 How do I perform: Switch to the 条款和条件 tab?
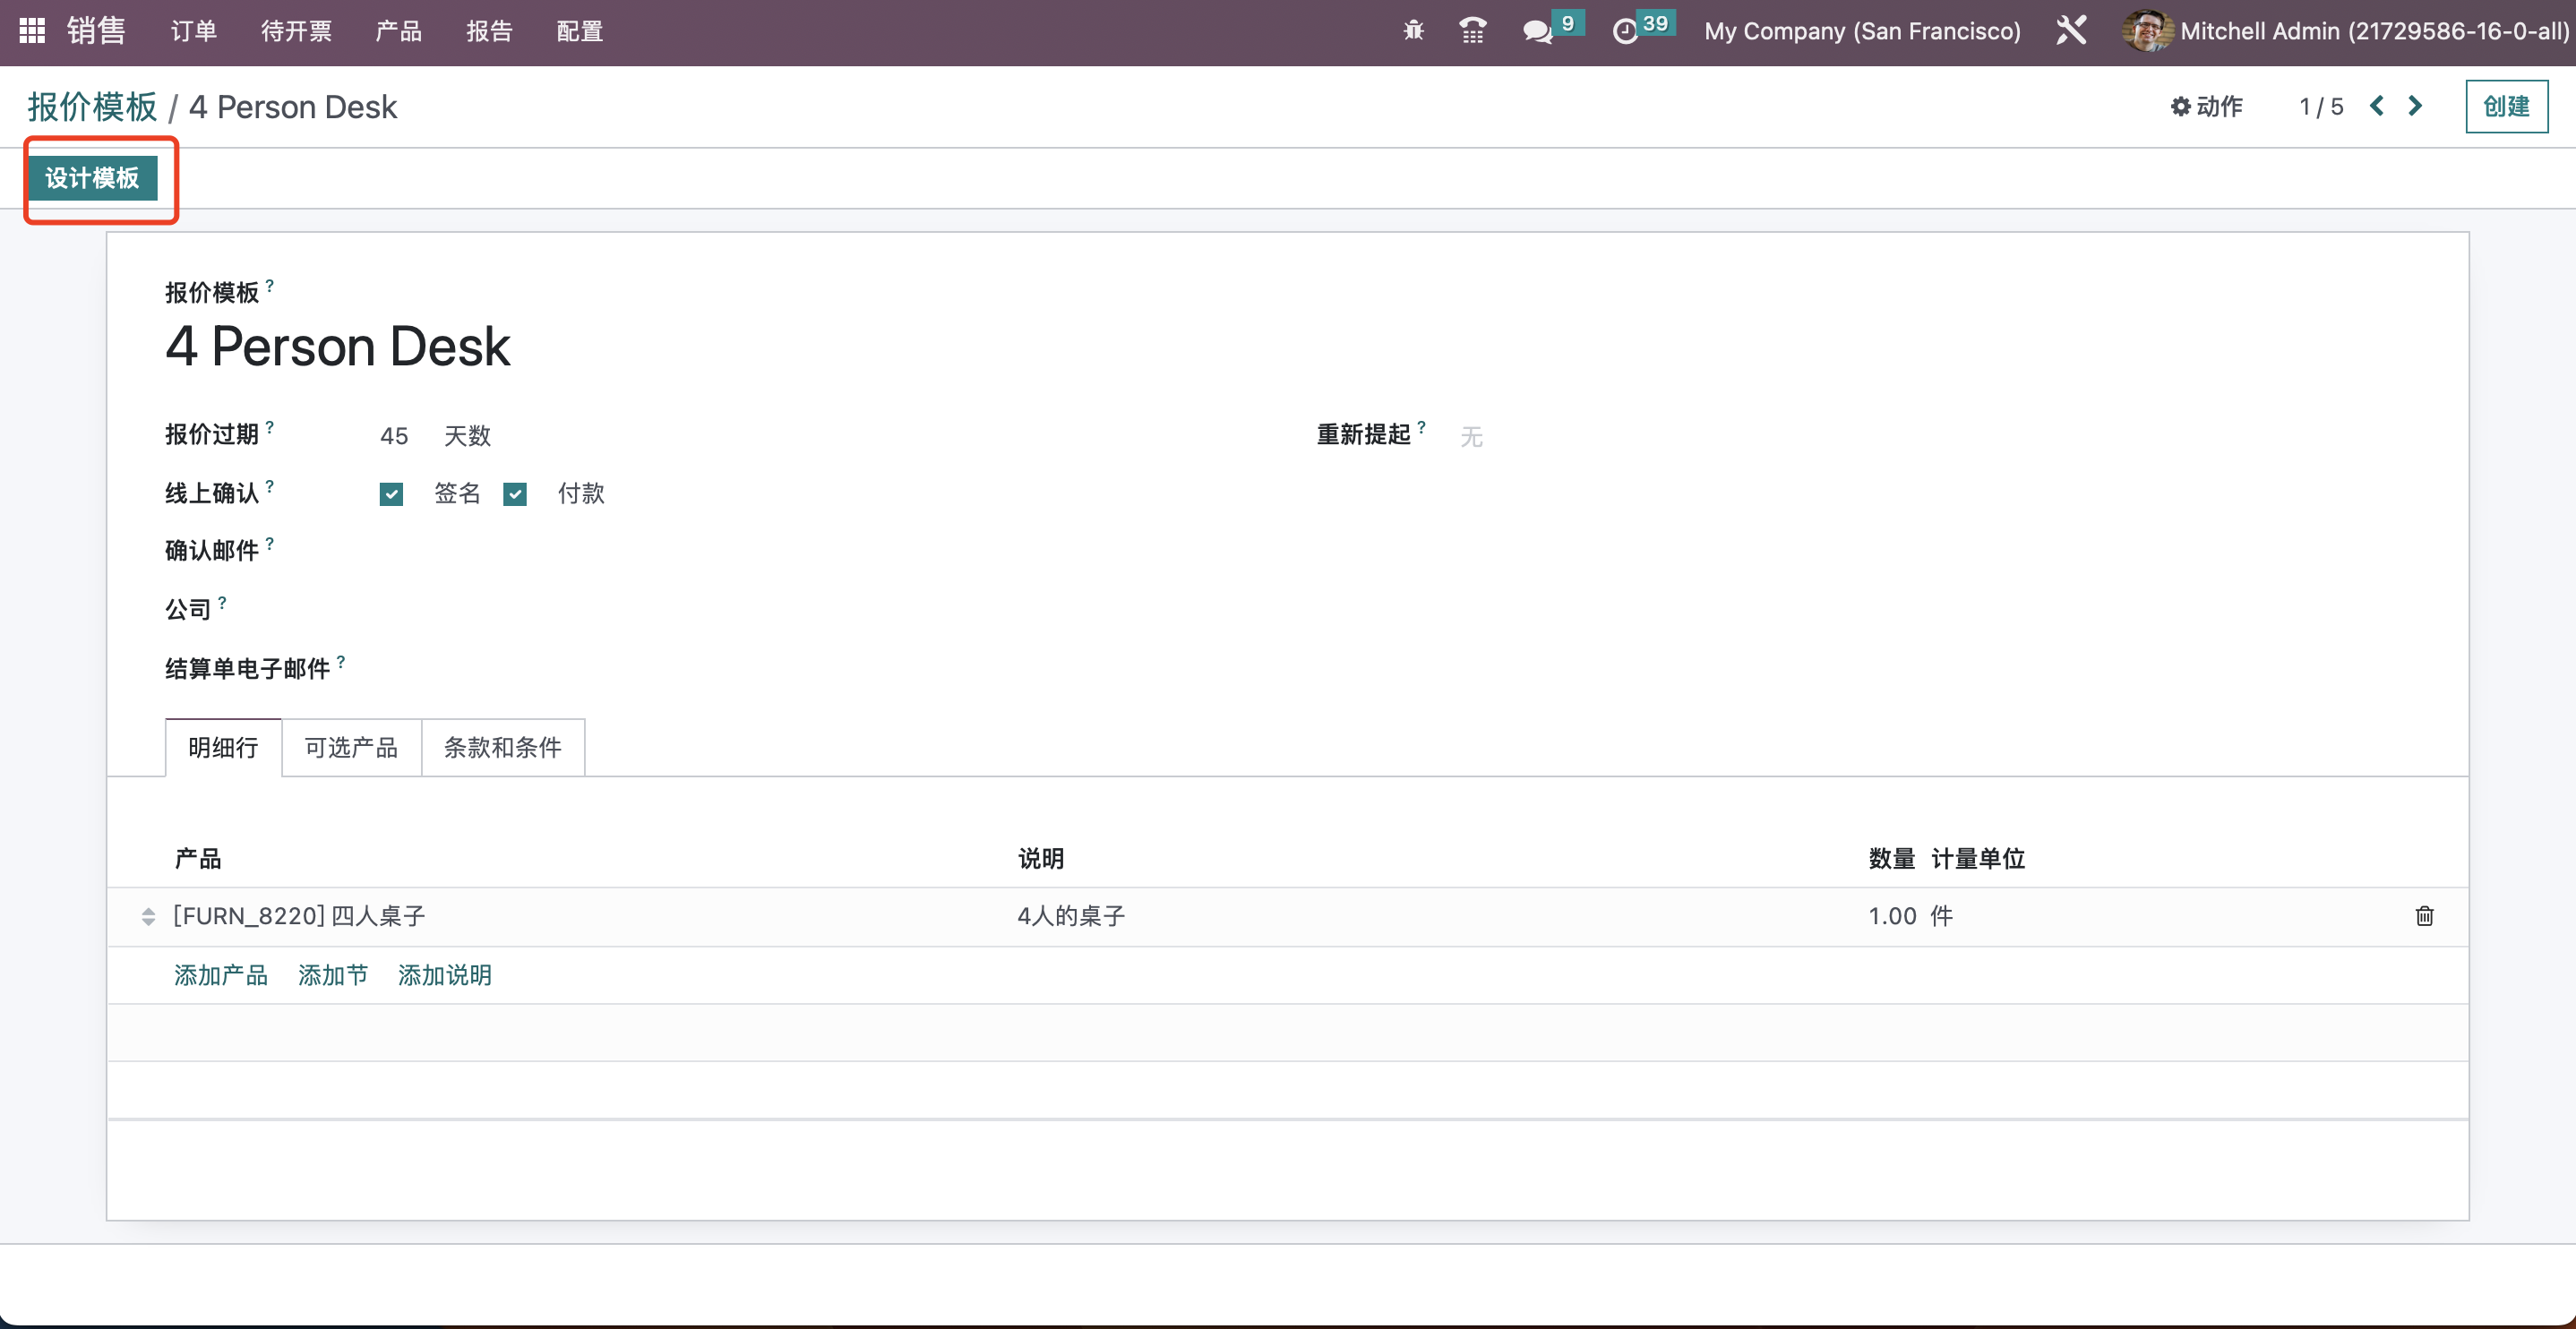tap(503, 747)
